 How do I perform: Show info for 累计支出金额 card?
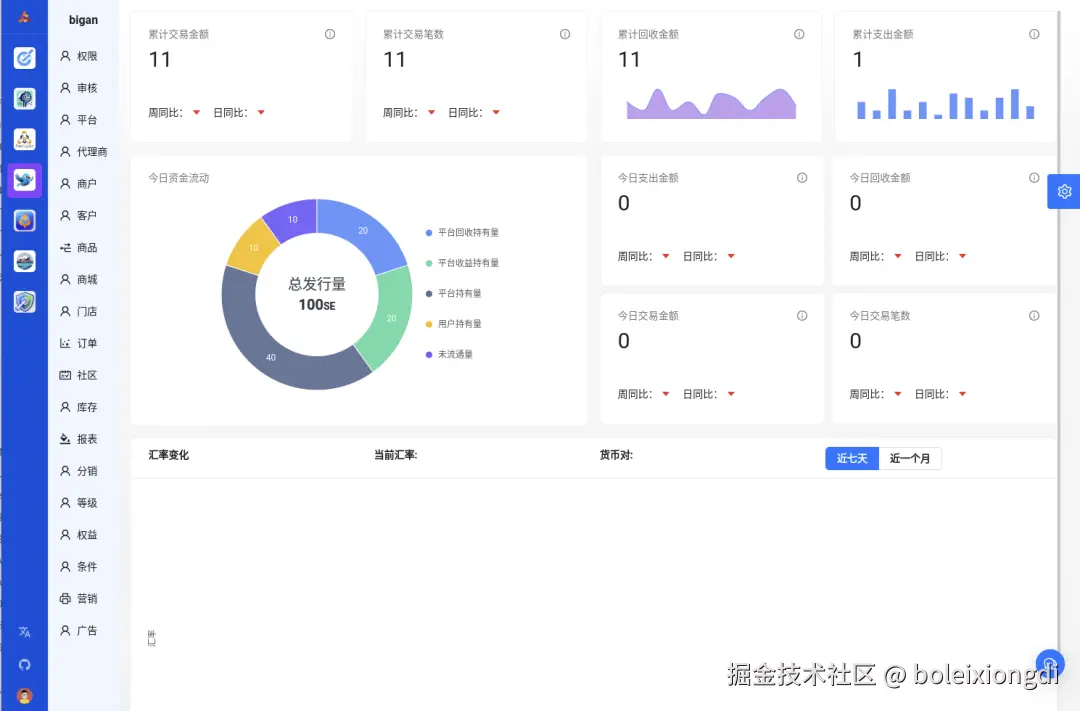1034,34
